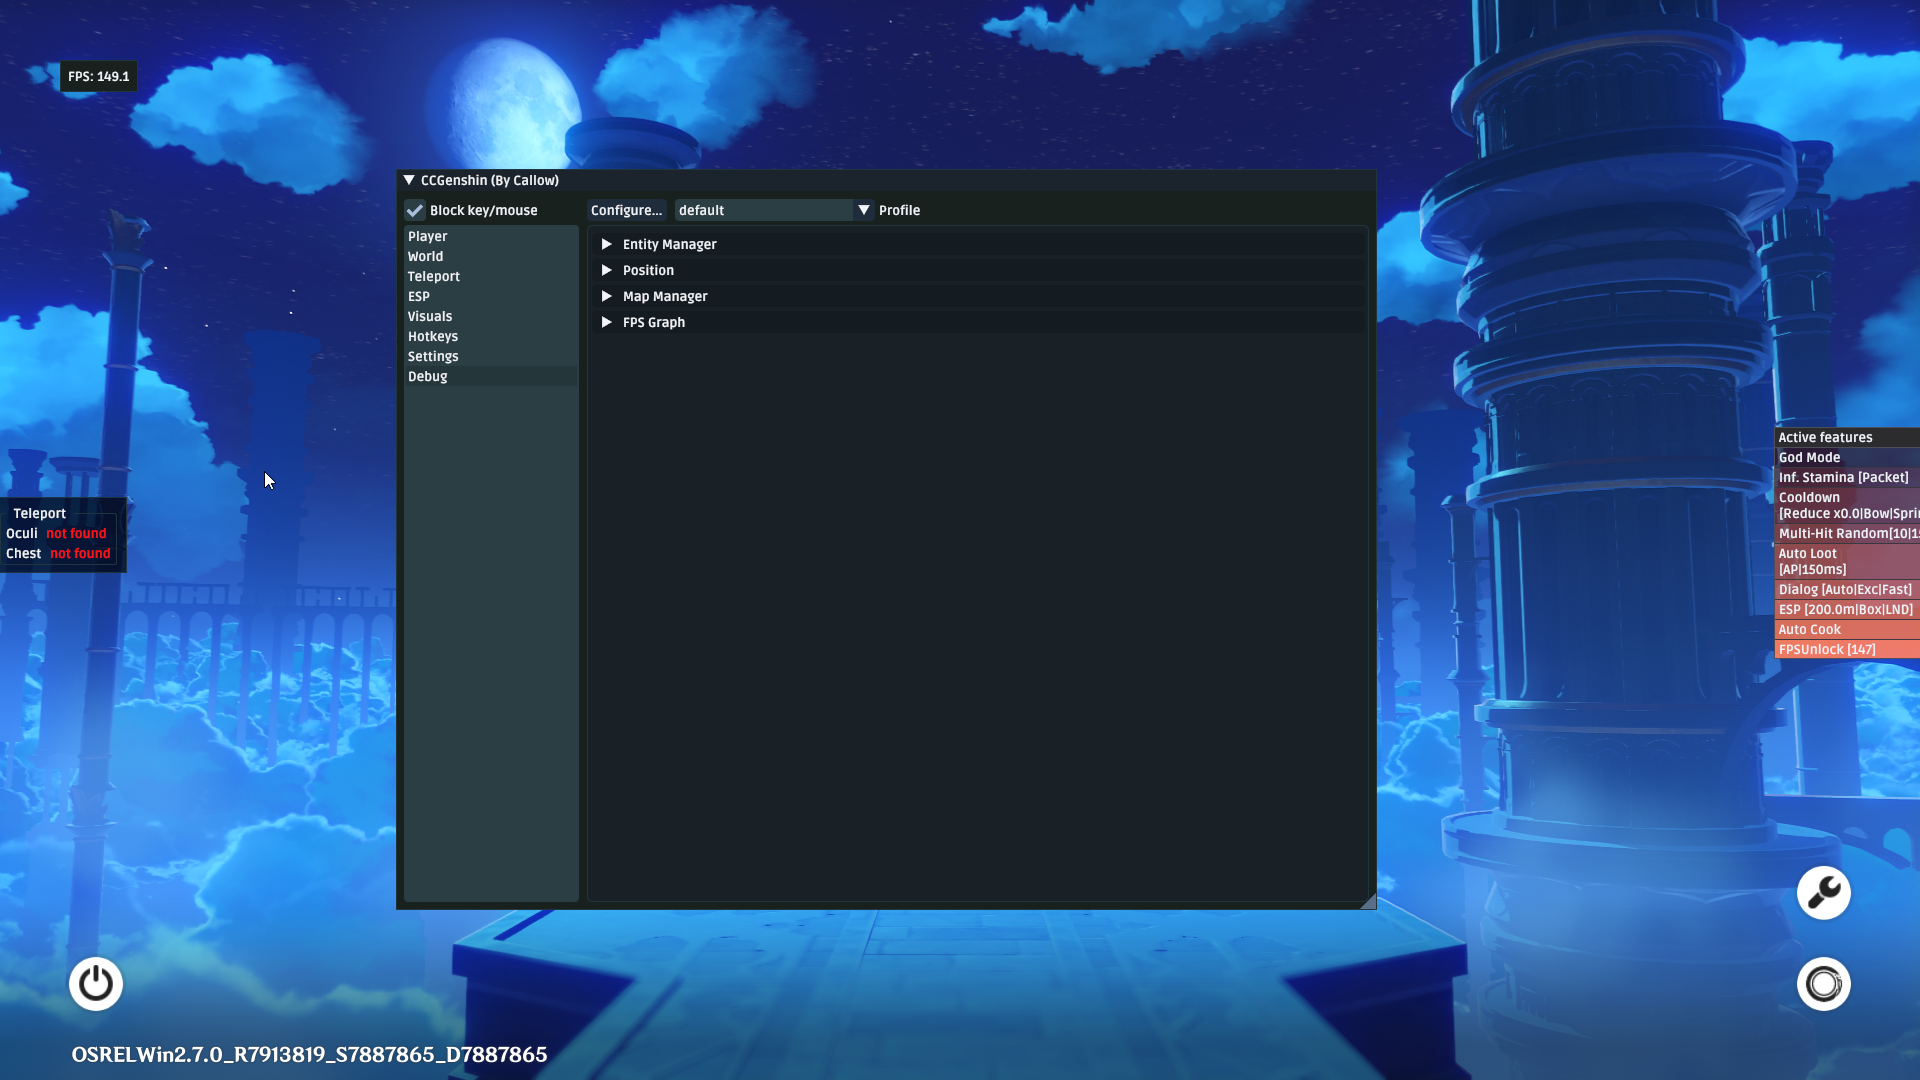Expand the Entity Manager header
1920x1080 pixels.
978,244
